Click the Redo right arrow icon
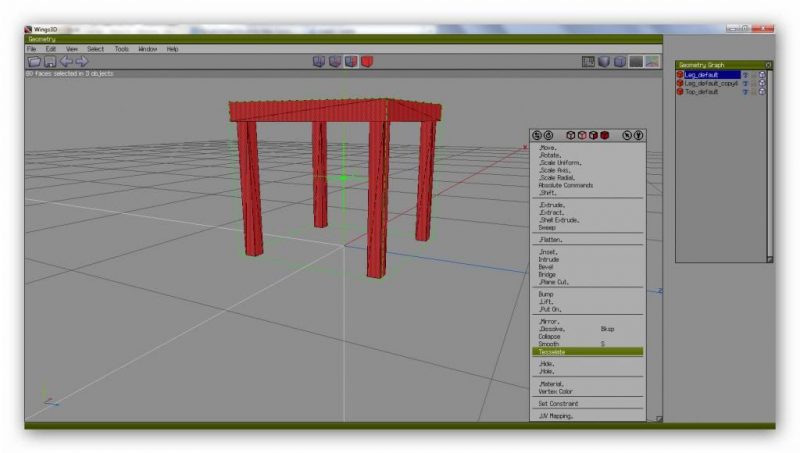This screenshot has width=800, height=453. pos(81,61)
